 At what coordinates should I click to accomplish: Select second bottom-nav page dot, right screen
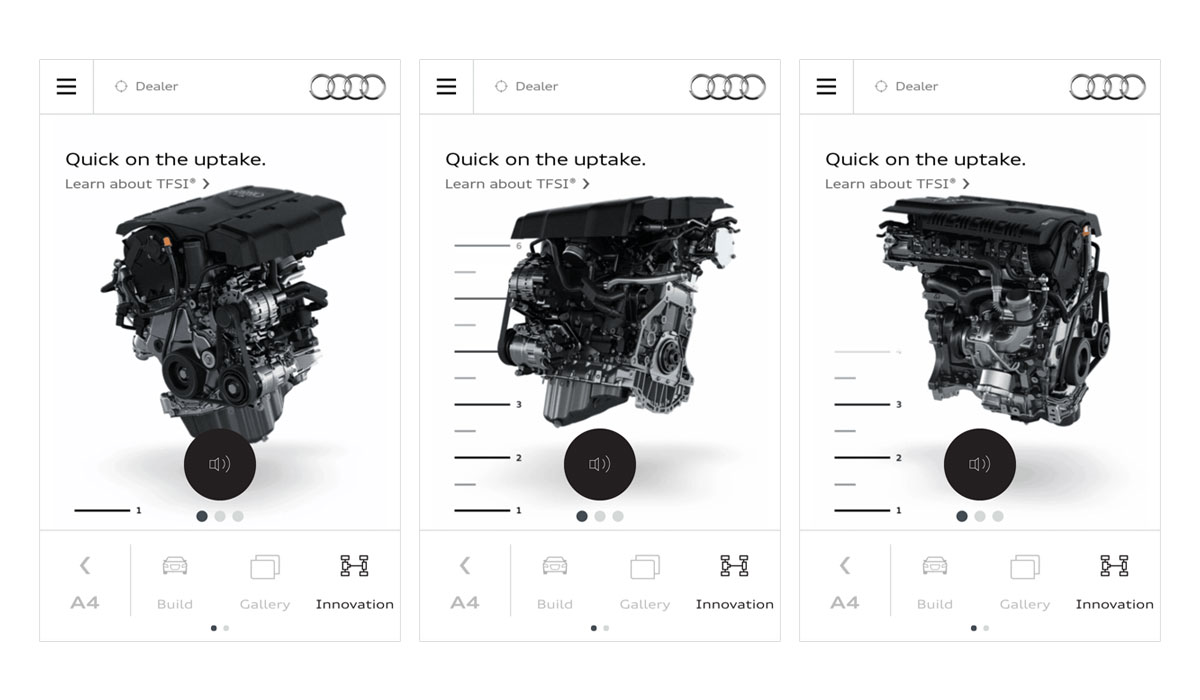tap(986, 628)
